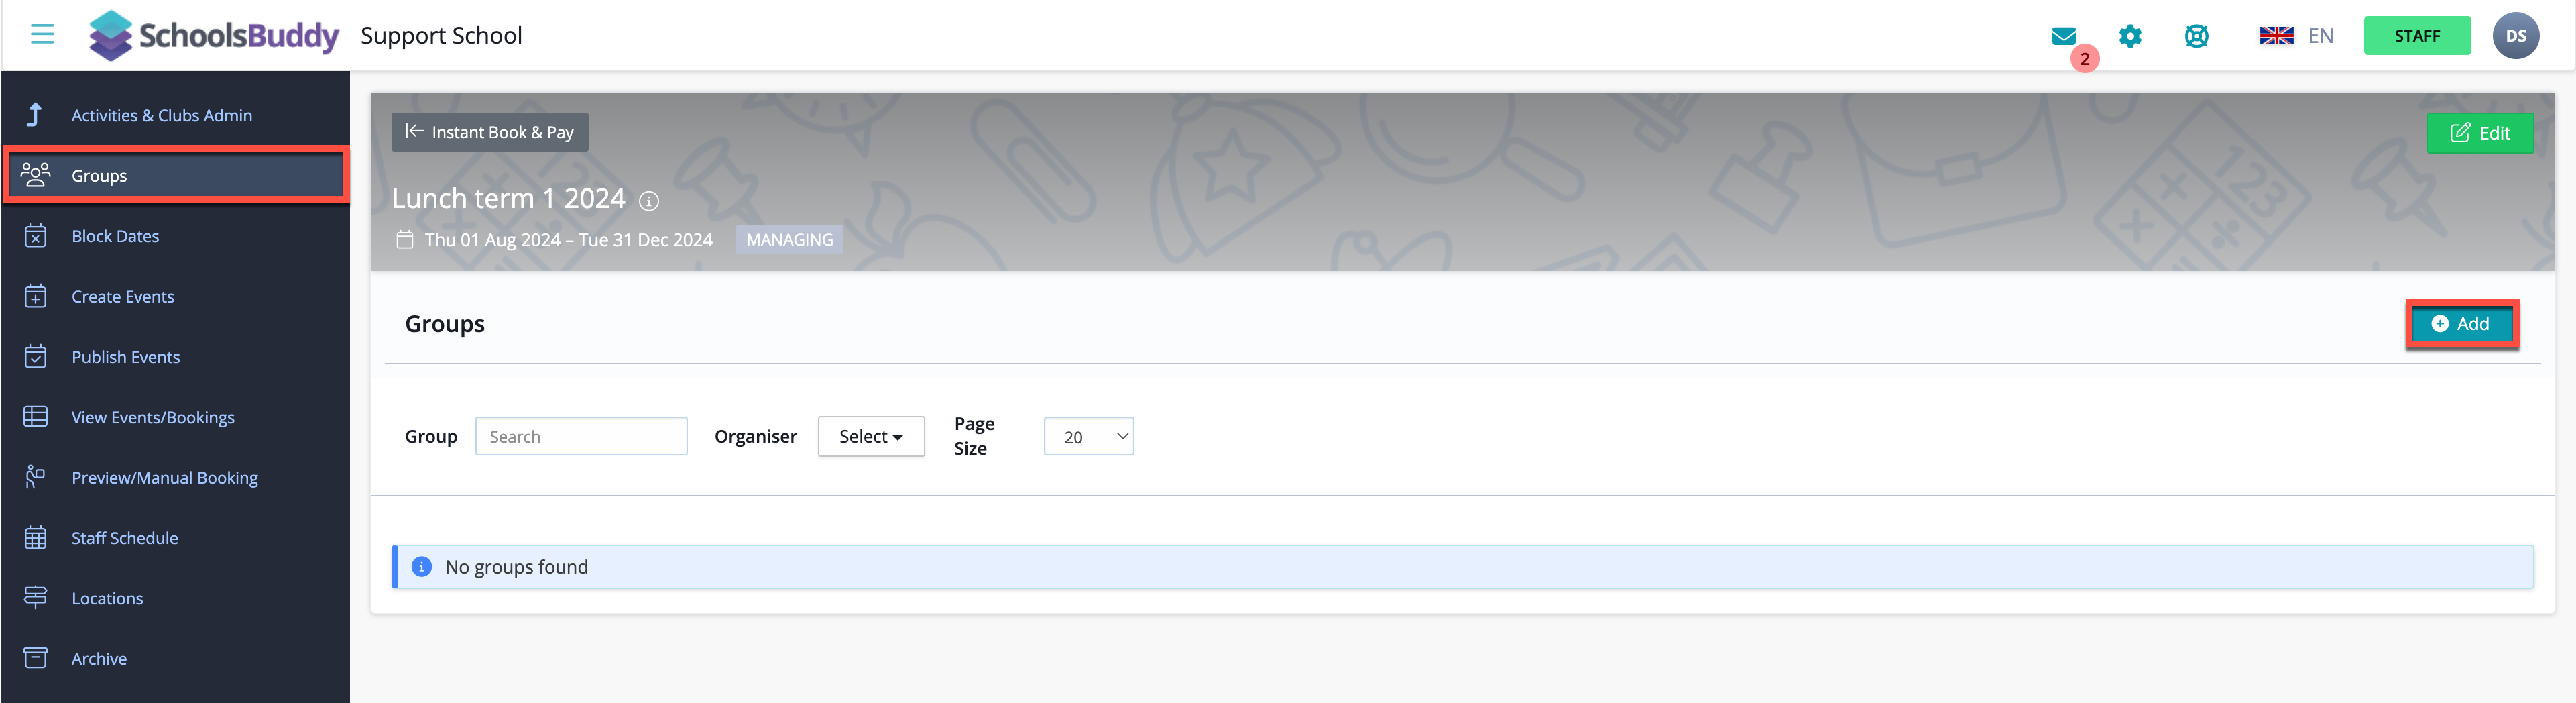Open the settings gear icon
This screenshot has height=703, width=2576.
(2130, 36)
